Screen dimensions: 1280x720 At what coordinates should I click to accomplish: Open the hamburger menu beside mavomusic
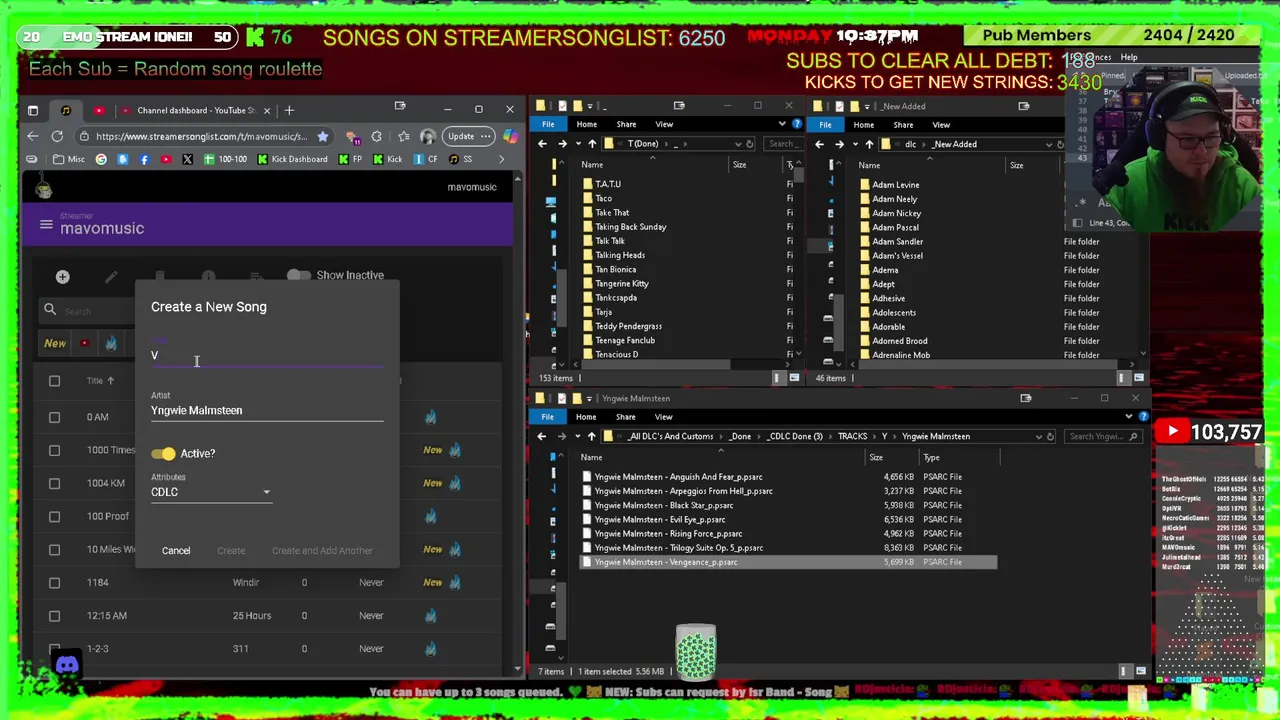[x=46, y=225]
